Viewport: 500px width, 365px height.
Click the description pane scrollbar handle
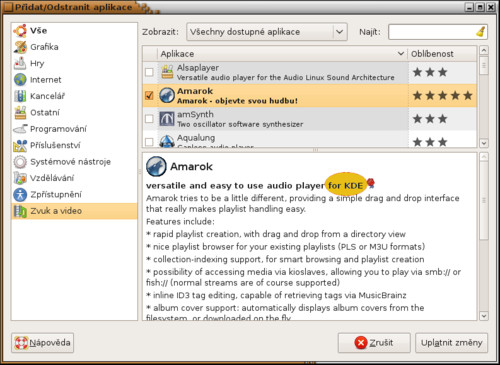click(484, 201)
